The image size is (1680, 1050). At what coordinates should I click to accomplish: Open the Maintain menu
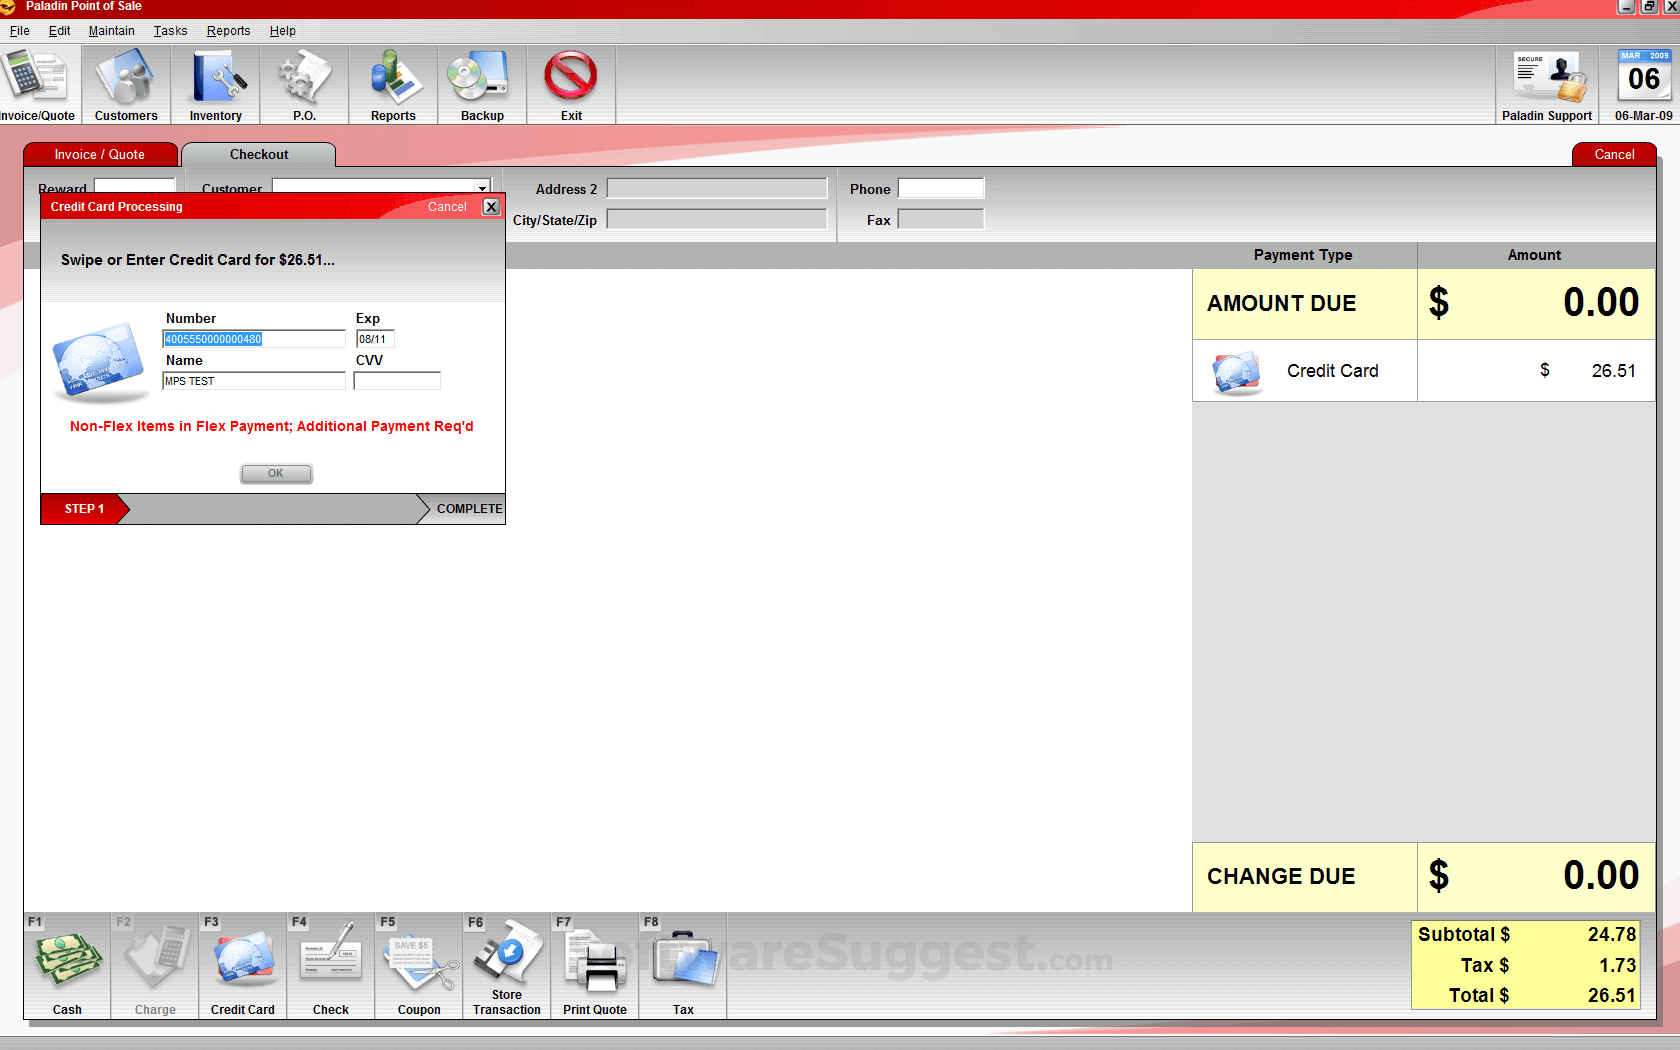point(111,31)
